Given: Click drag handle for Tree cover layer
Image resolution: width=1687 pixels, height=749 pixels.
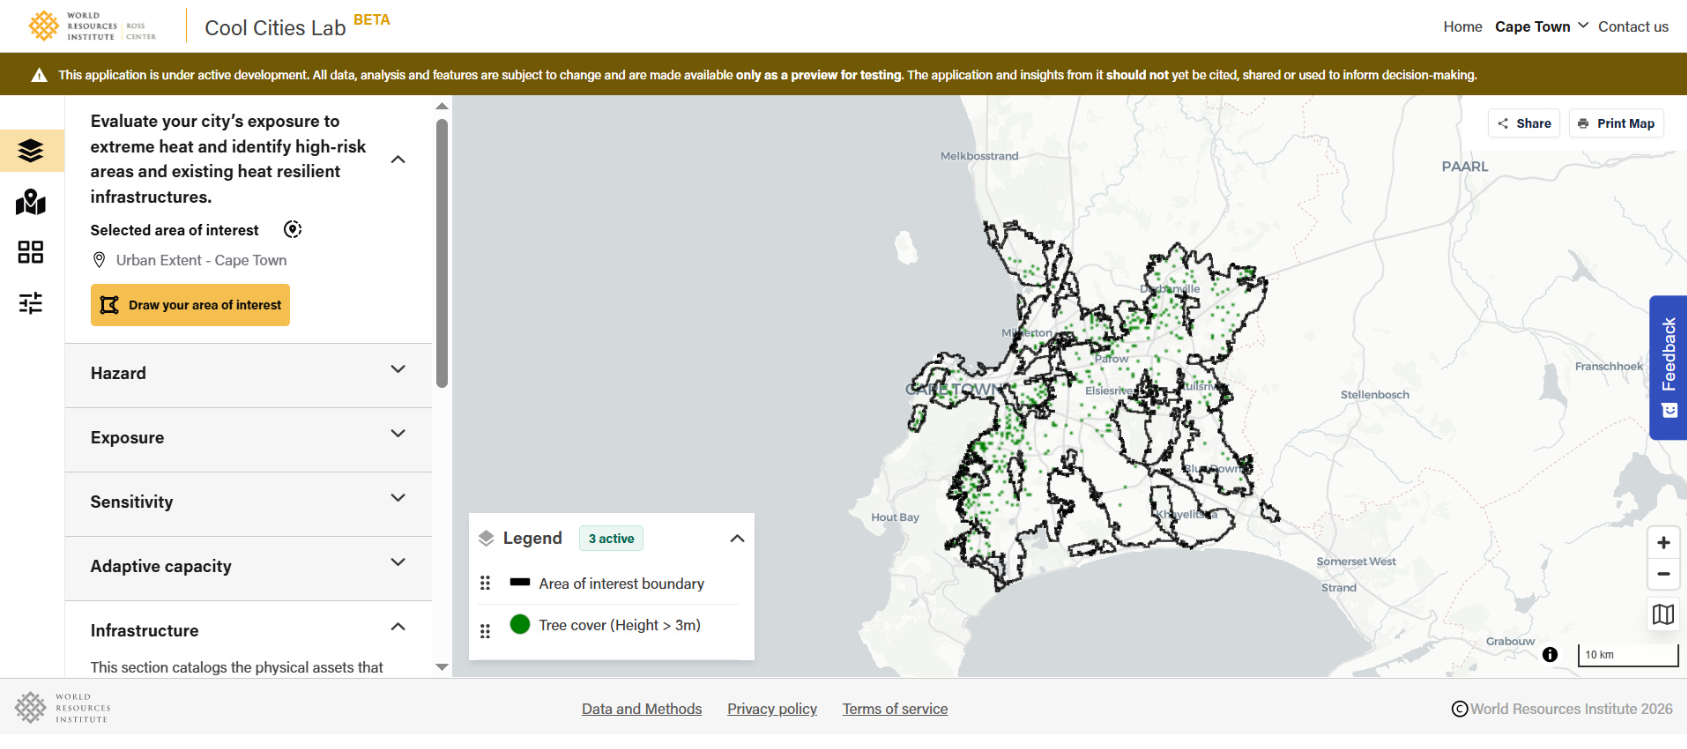Looking at the screenshot, I should pos(485,631).
